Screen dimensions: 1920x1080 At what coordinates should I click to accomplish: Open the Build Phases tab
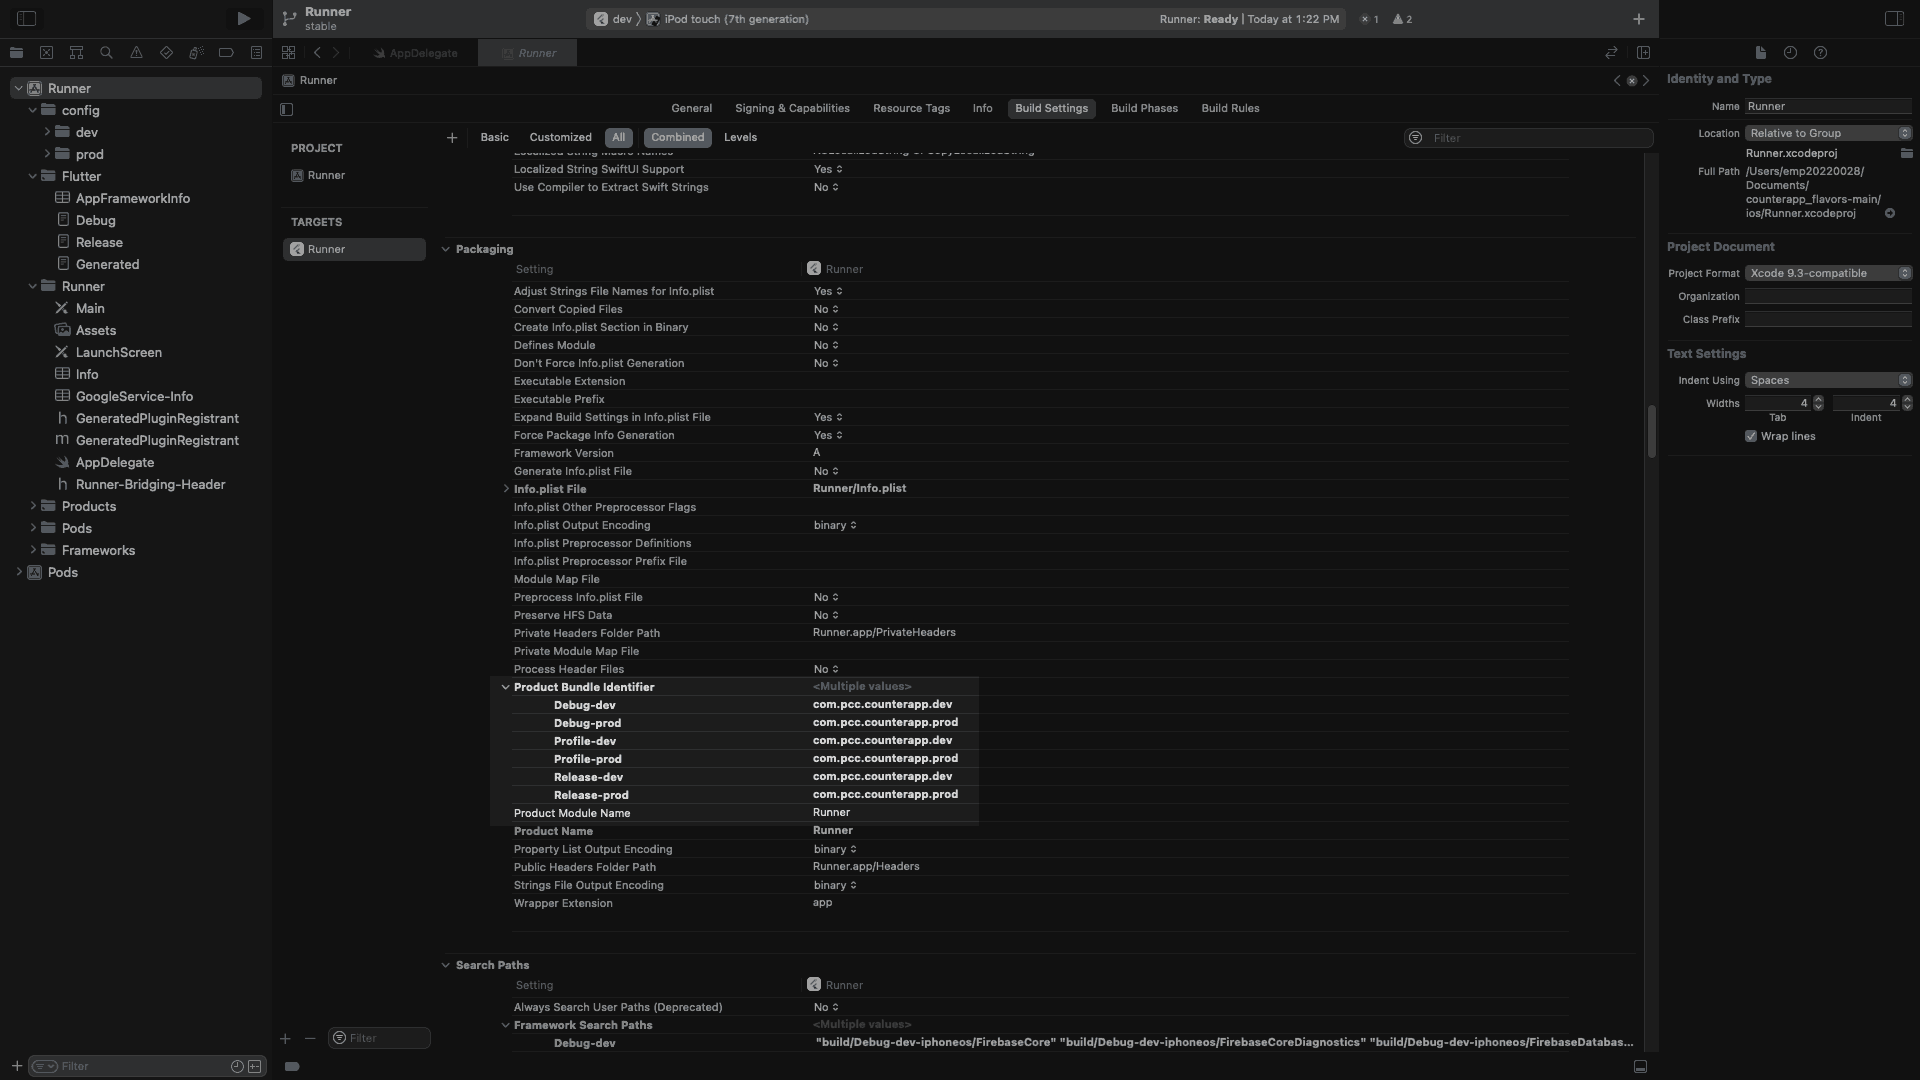(1144, 108)
